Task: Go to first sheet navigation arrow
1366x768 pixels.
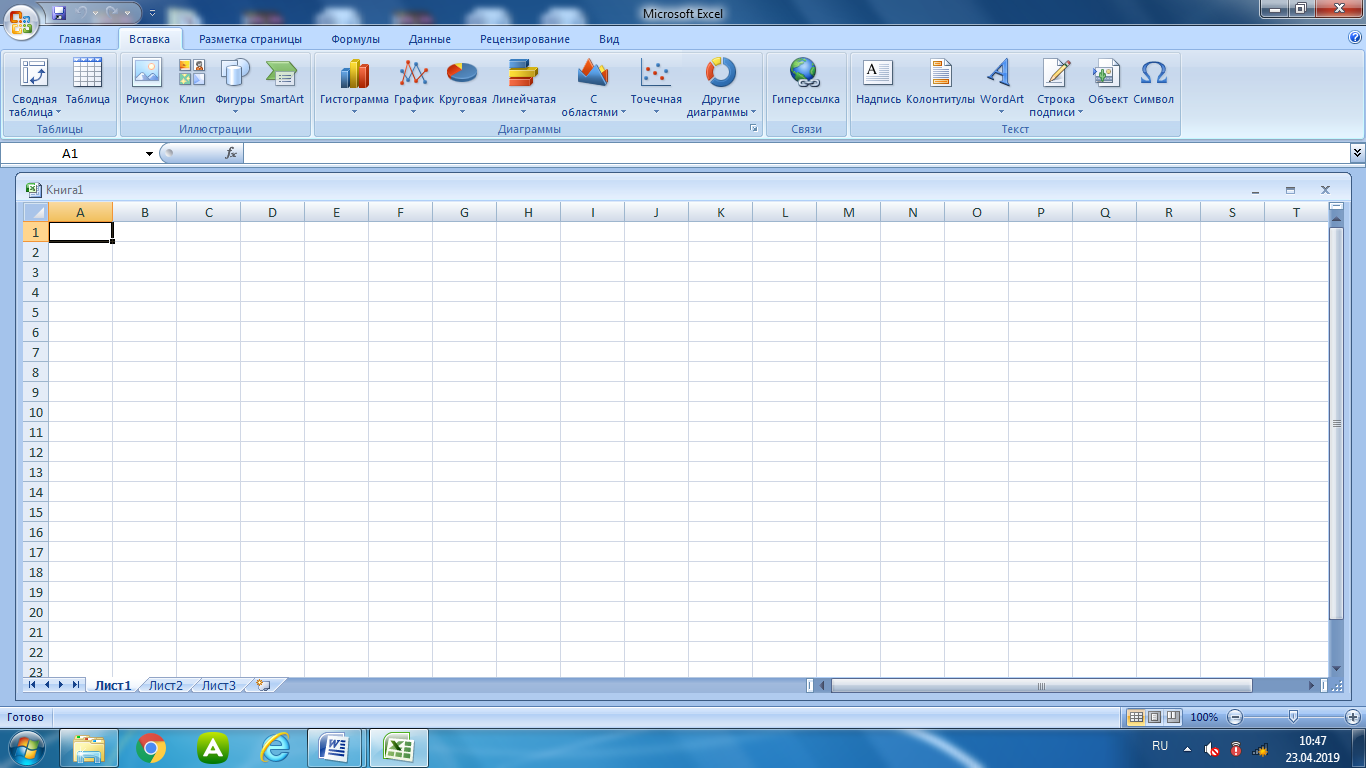Action: click(33, 685)
